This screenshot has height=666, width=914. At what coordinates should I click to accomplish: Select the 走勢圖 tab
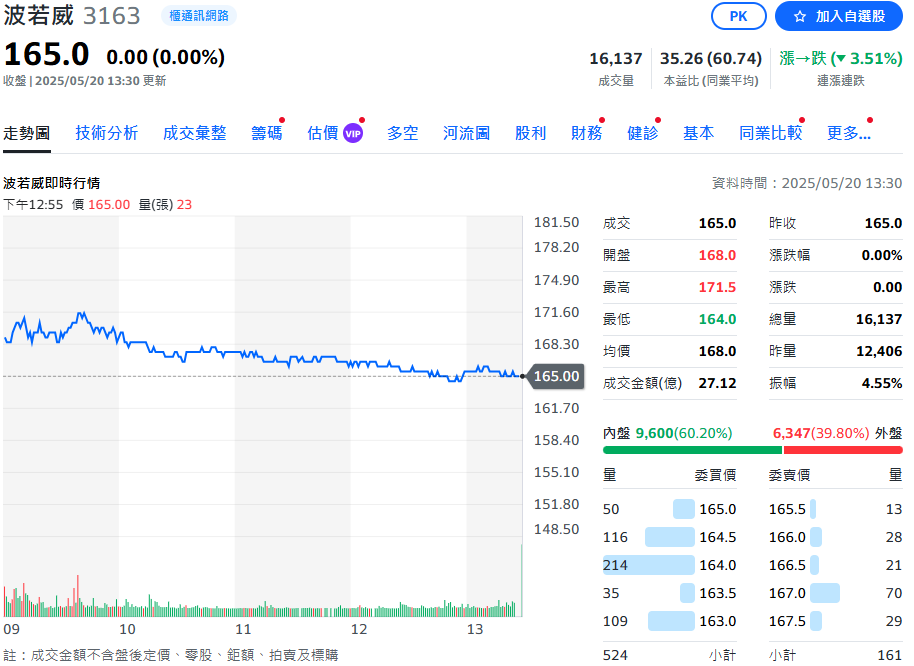coord(26,133)
